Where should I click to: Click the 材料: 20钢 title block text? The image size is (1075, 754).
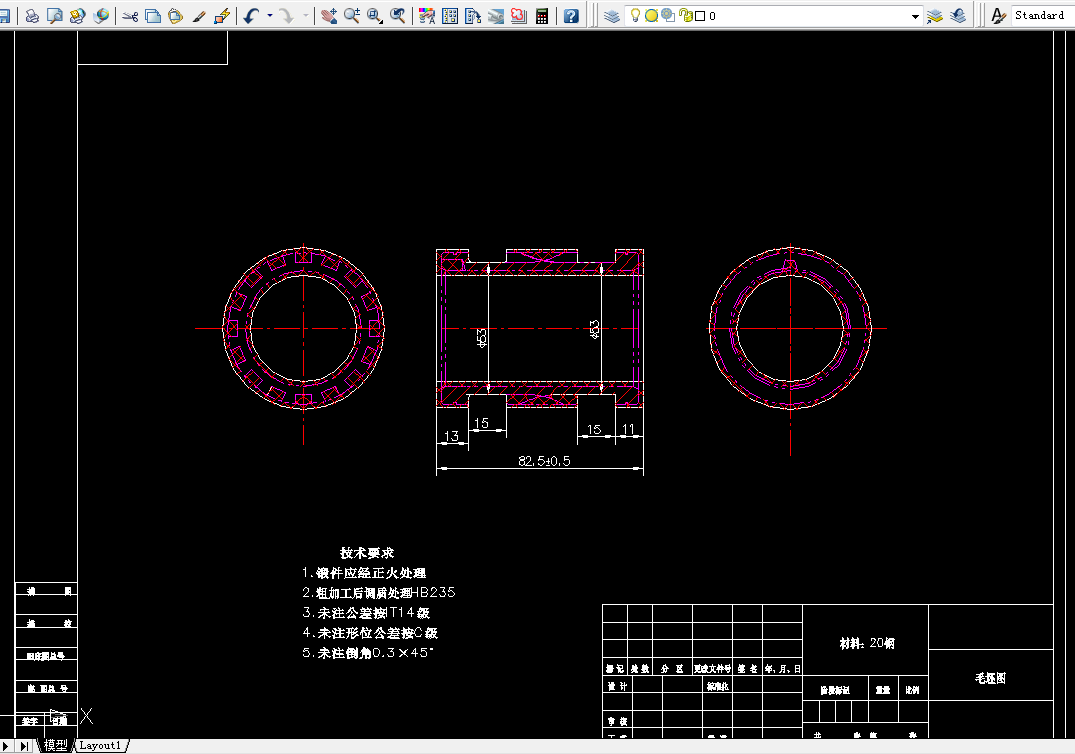pyautogui.click(x=867, y=643)
